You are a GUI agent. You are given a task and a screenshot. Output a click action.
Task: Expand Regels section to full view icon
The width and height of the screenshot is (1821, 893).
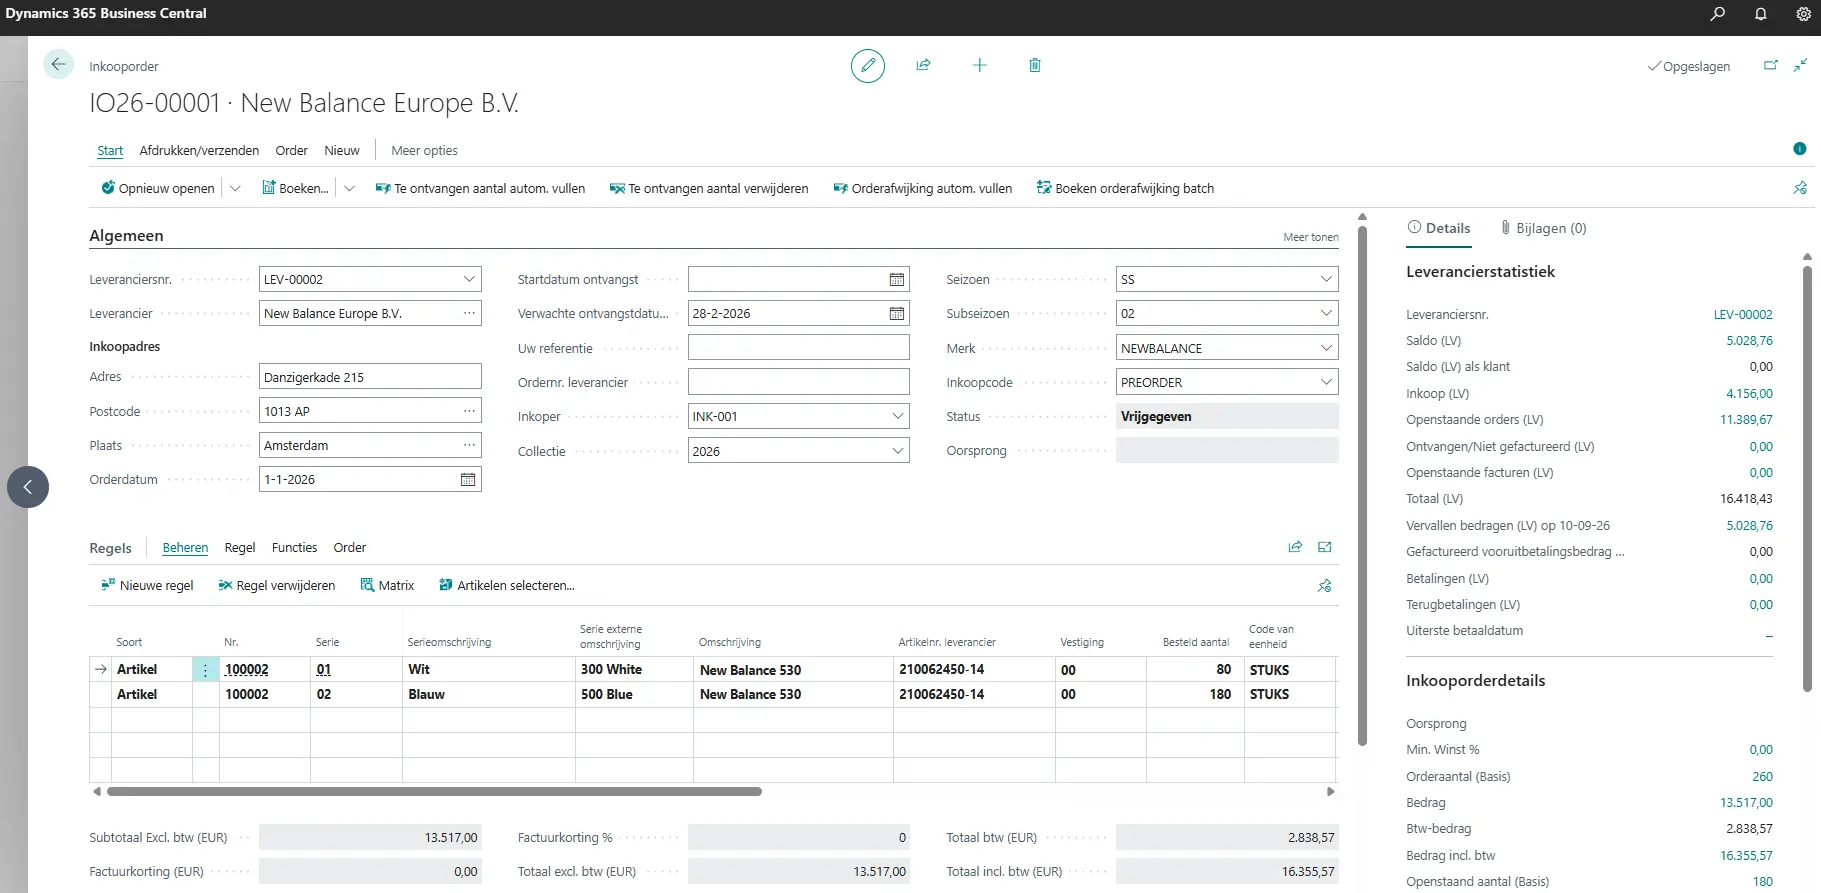coord(1325,547)
